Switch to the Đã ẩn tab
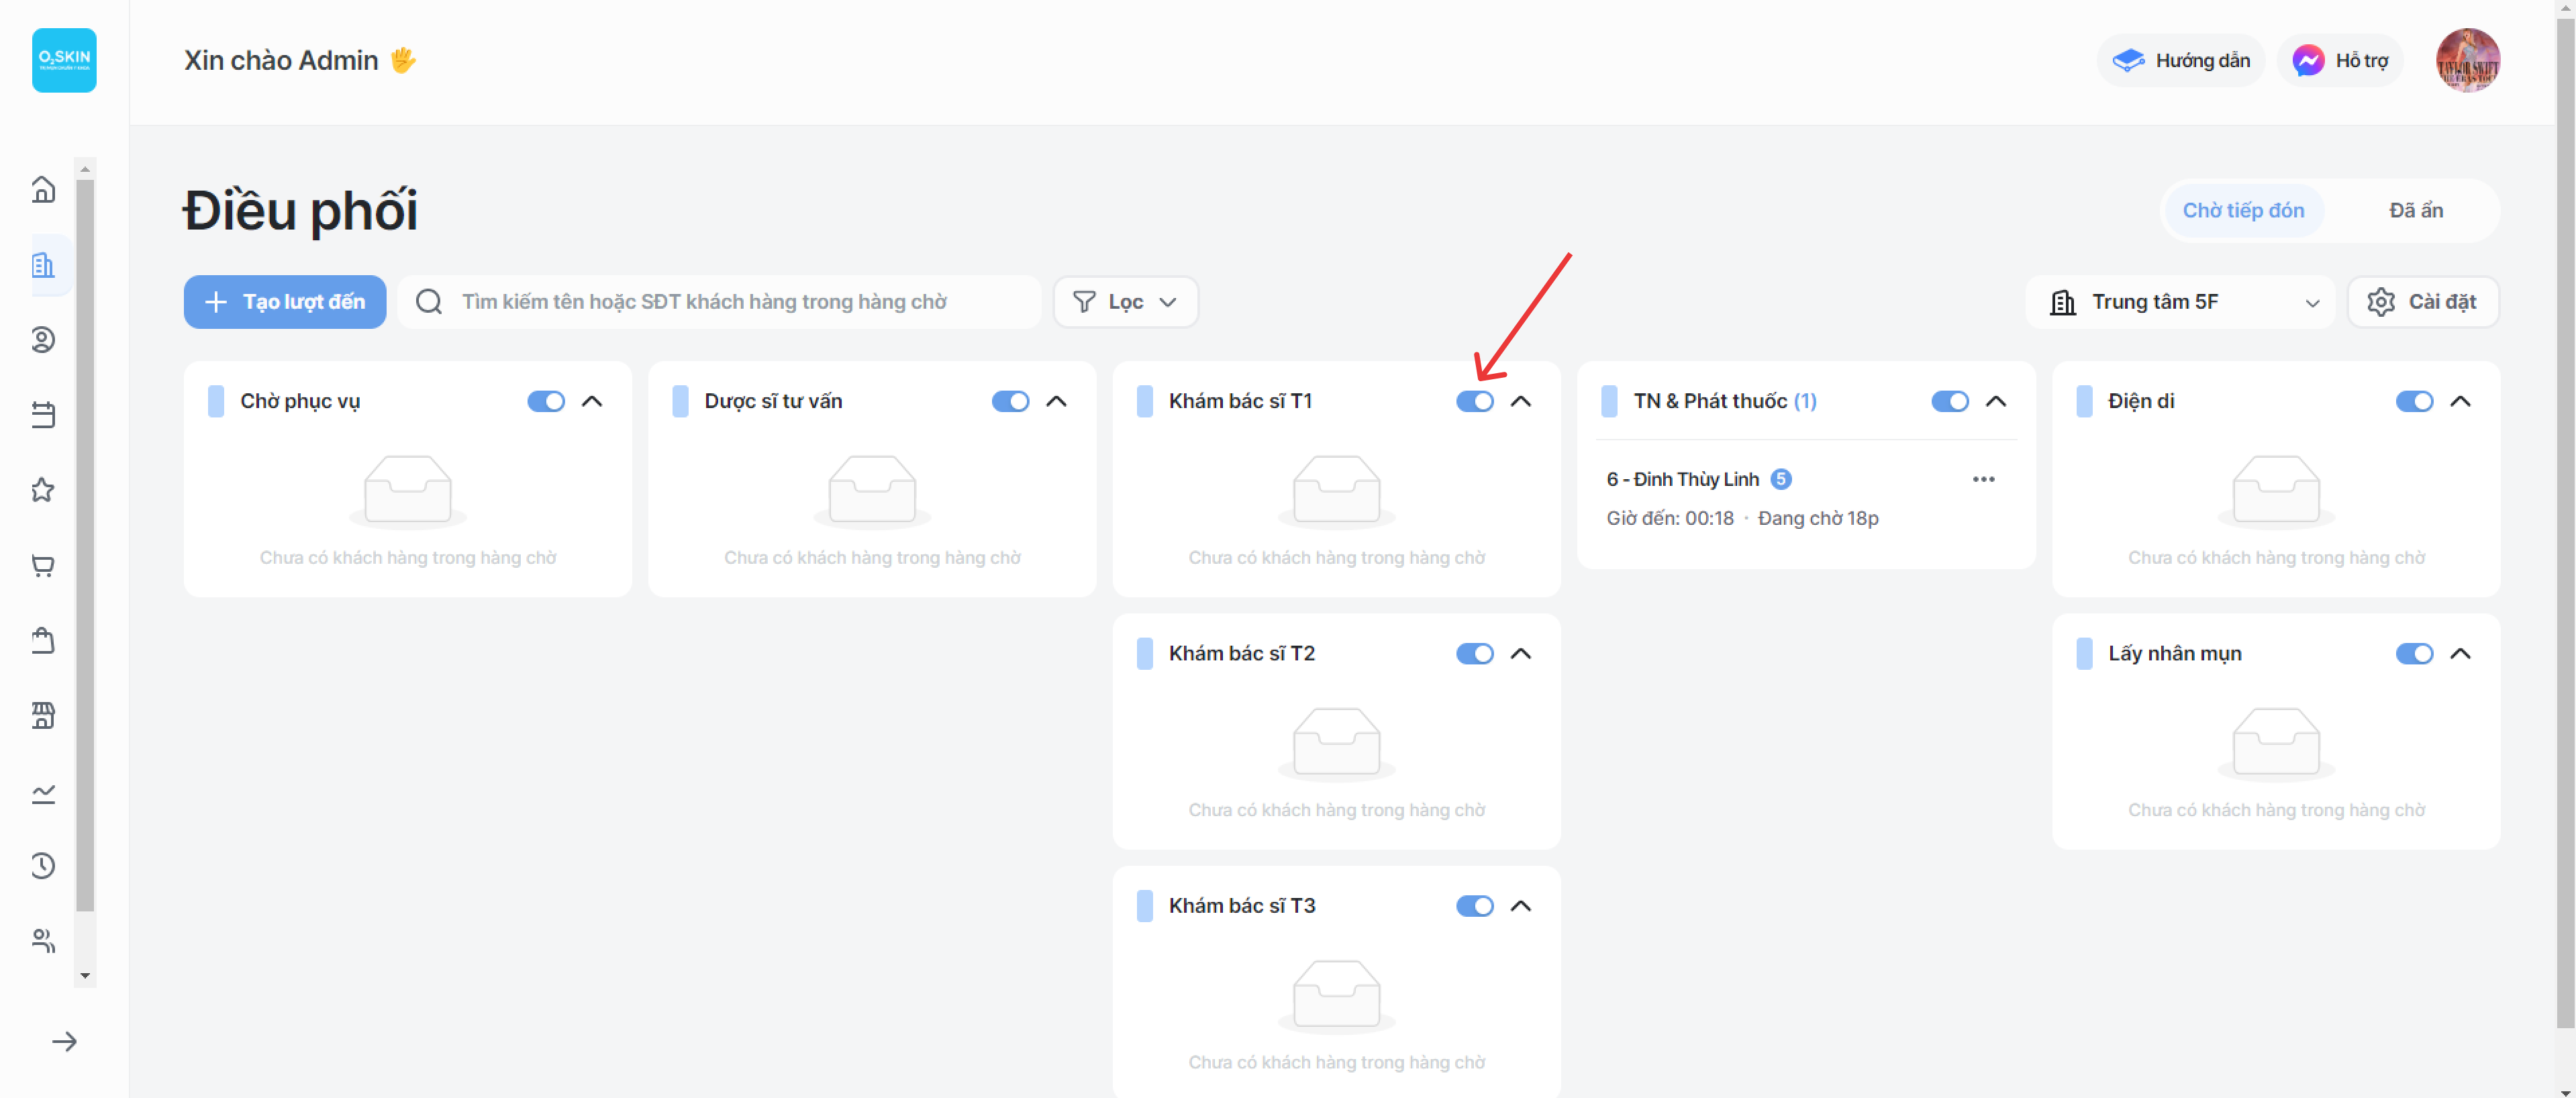 tap(2415, 210)
